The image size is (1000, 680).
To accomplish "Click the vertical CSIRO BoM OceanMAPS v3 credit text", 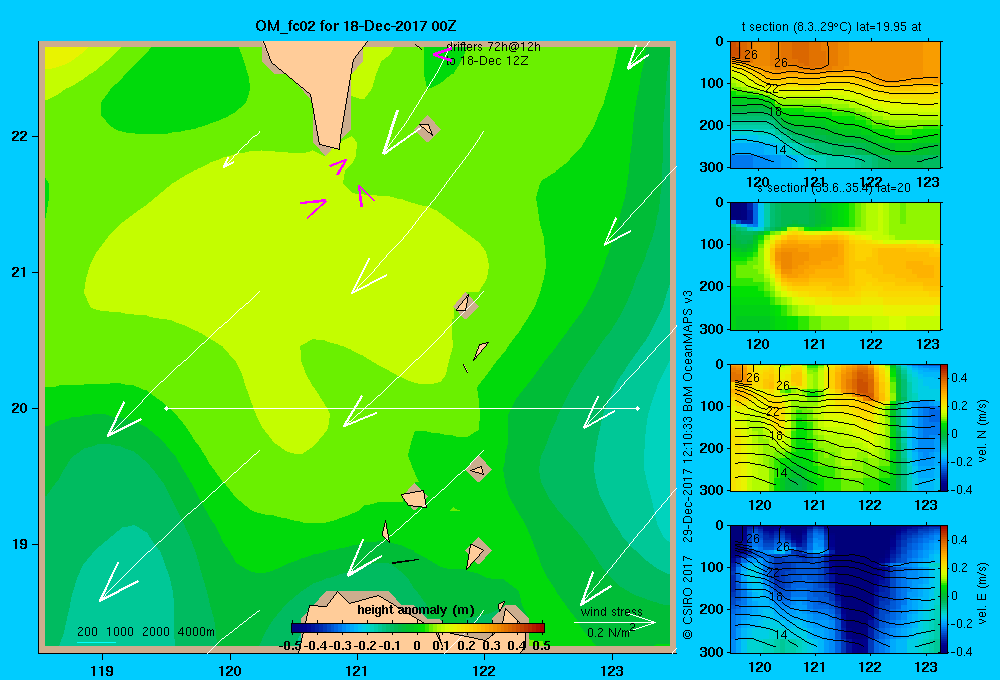I will [688, 464].
